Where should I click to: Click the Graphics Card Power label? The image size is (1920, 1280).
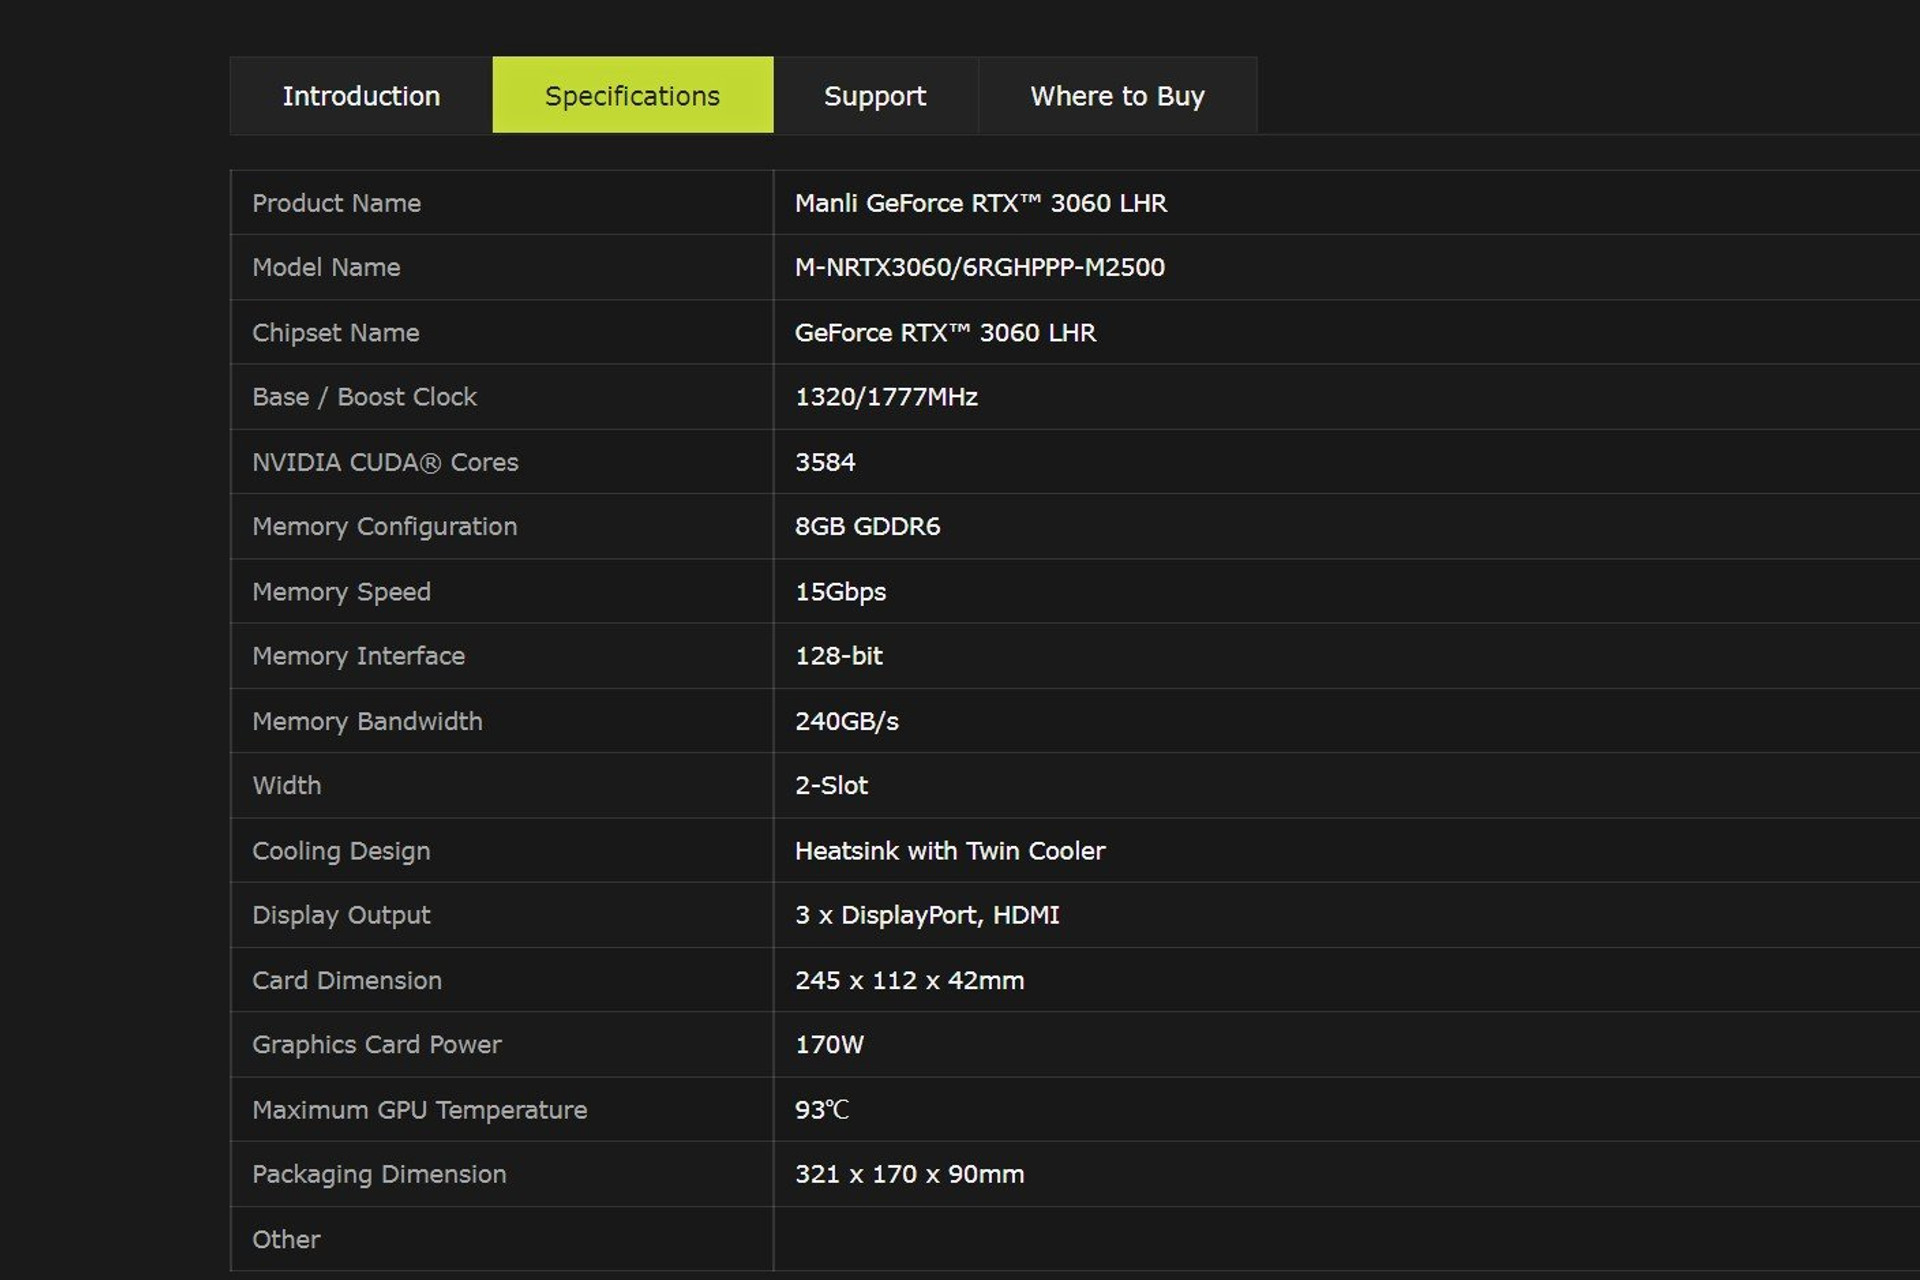[x=377, y=1045]
